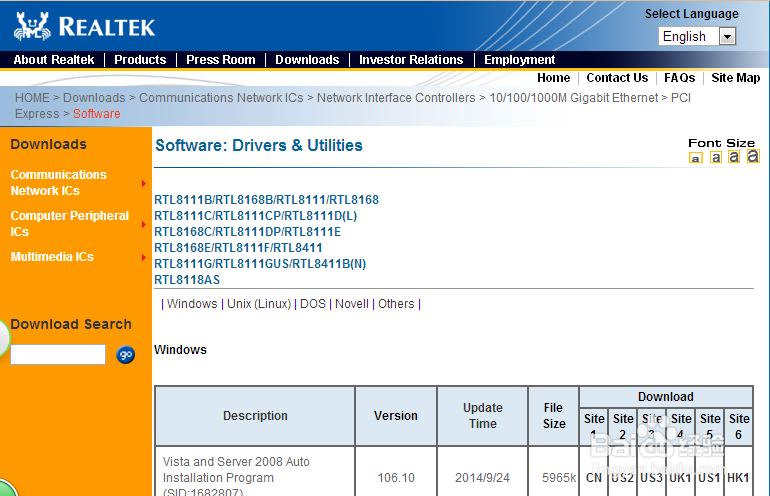Open RTL8168C/RTL8111DP/RTL8111E link

coord(248,232)
